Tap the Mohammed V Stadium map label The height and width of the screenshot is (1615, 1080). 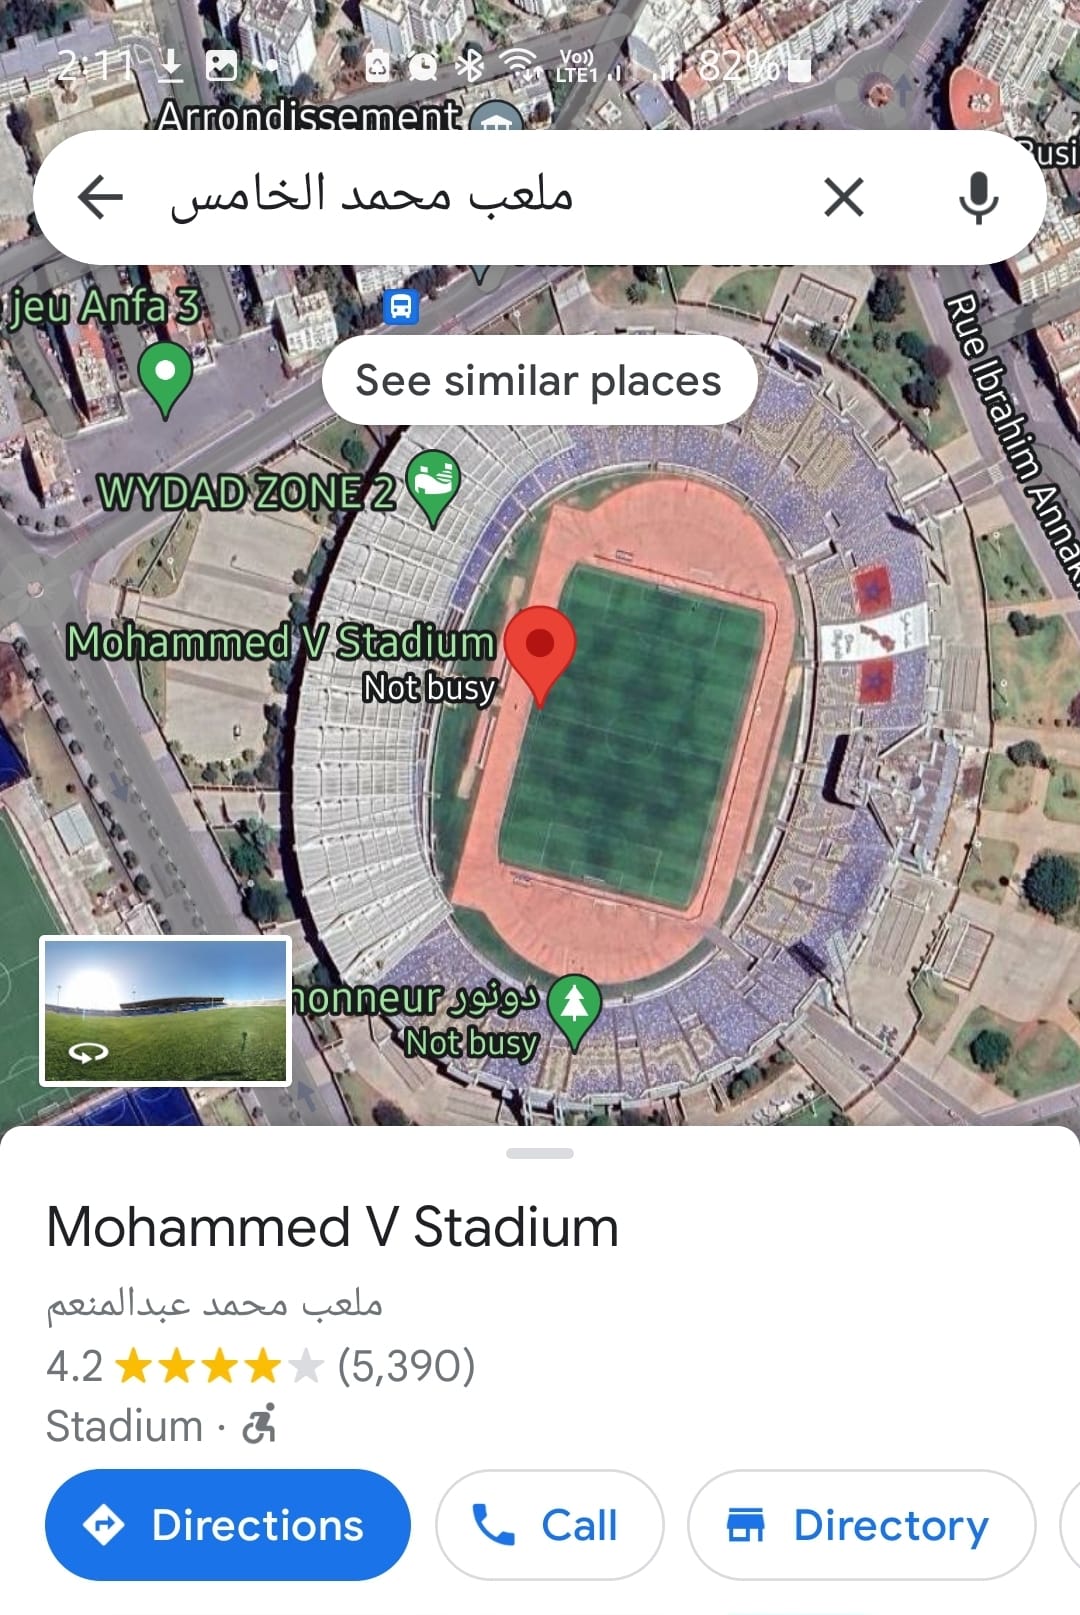pos(281,642)
